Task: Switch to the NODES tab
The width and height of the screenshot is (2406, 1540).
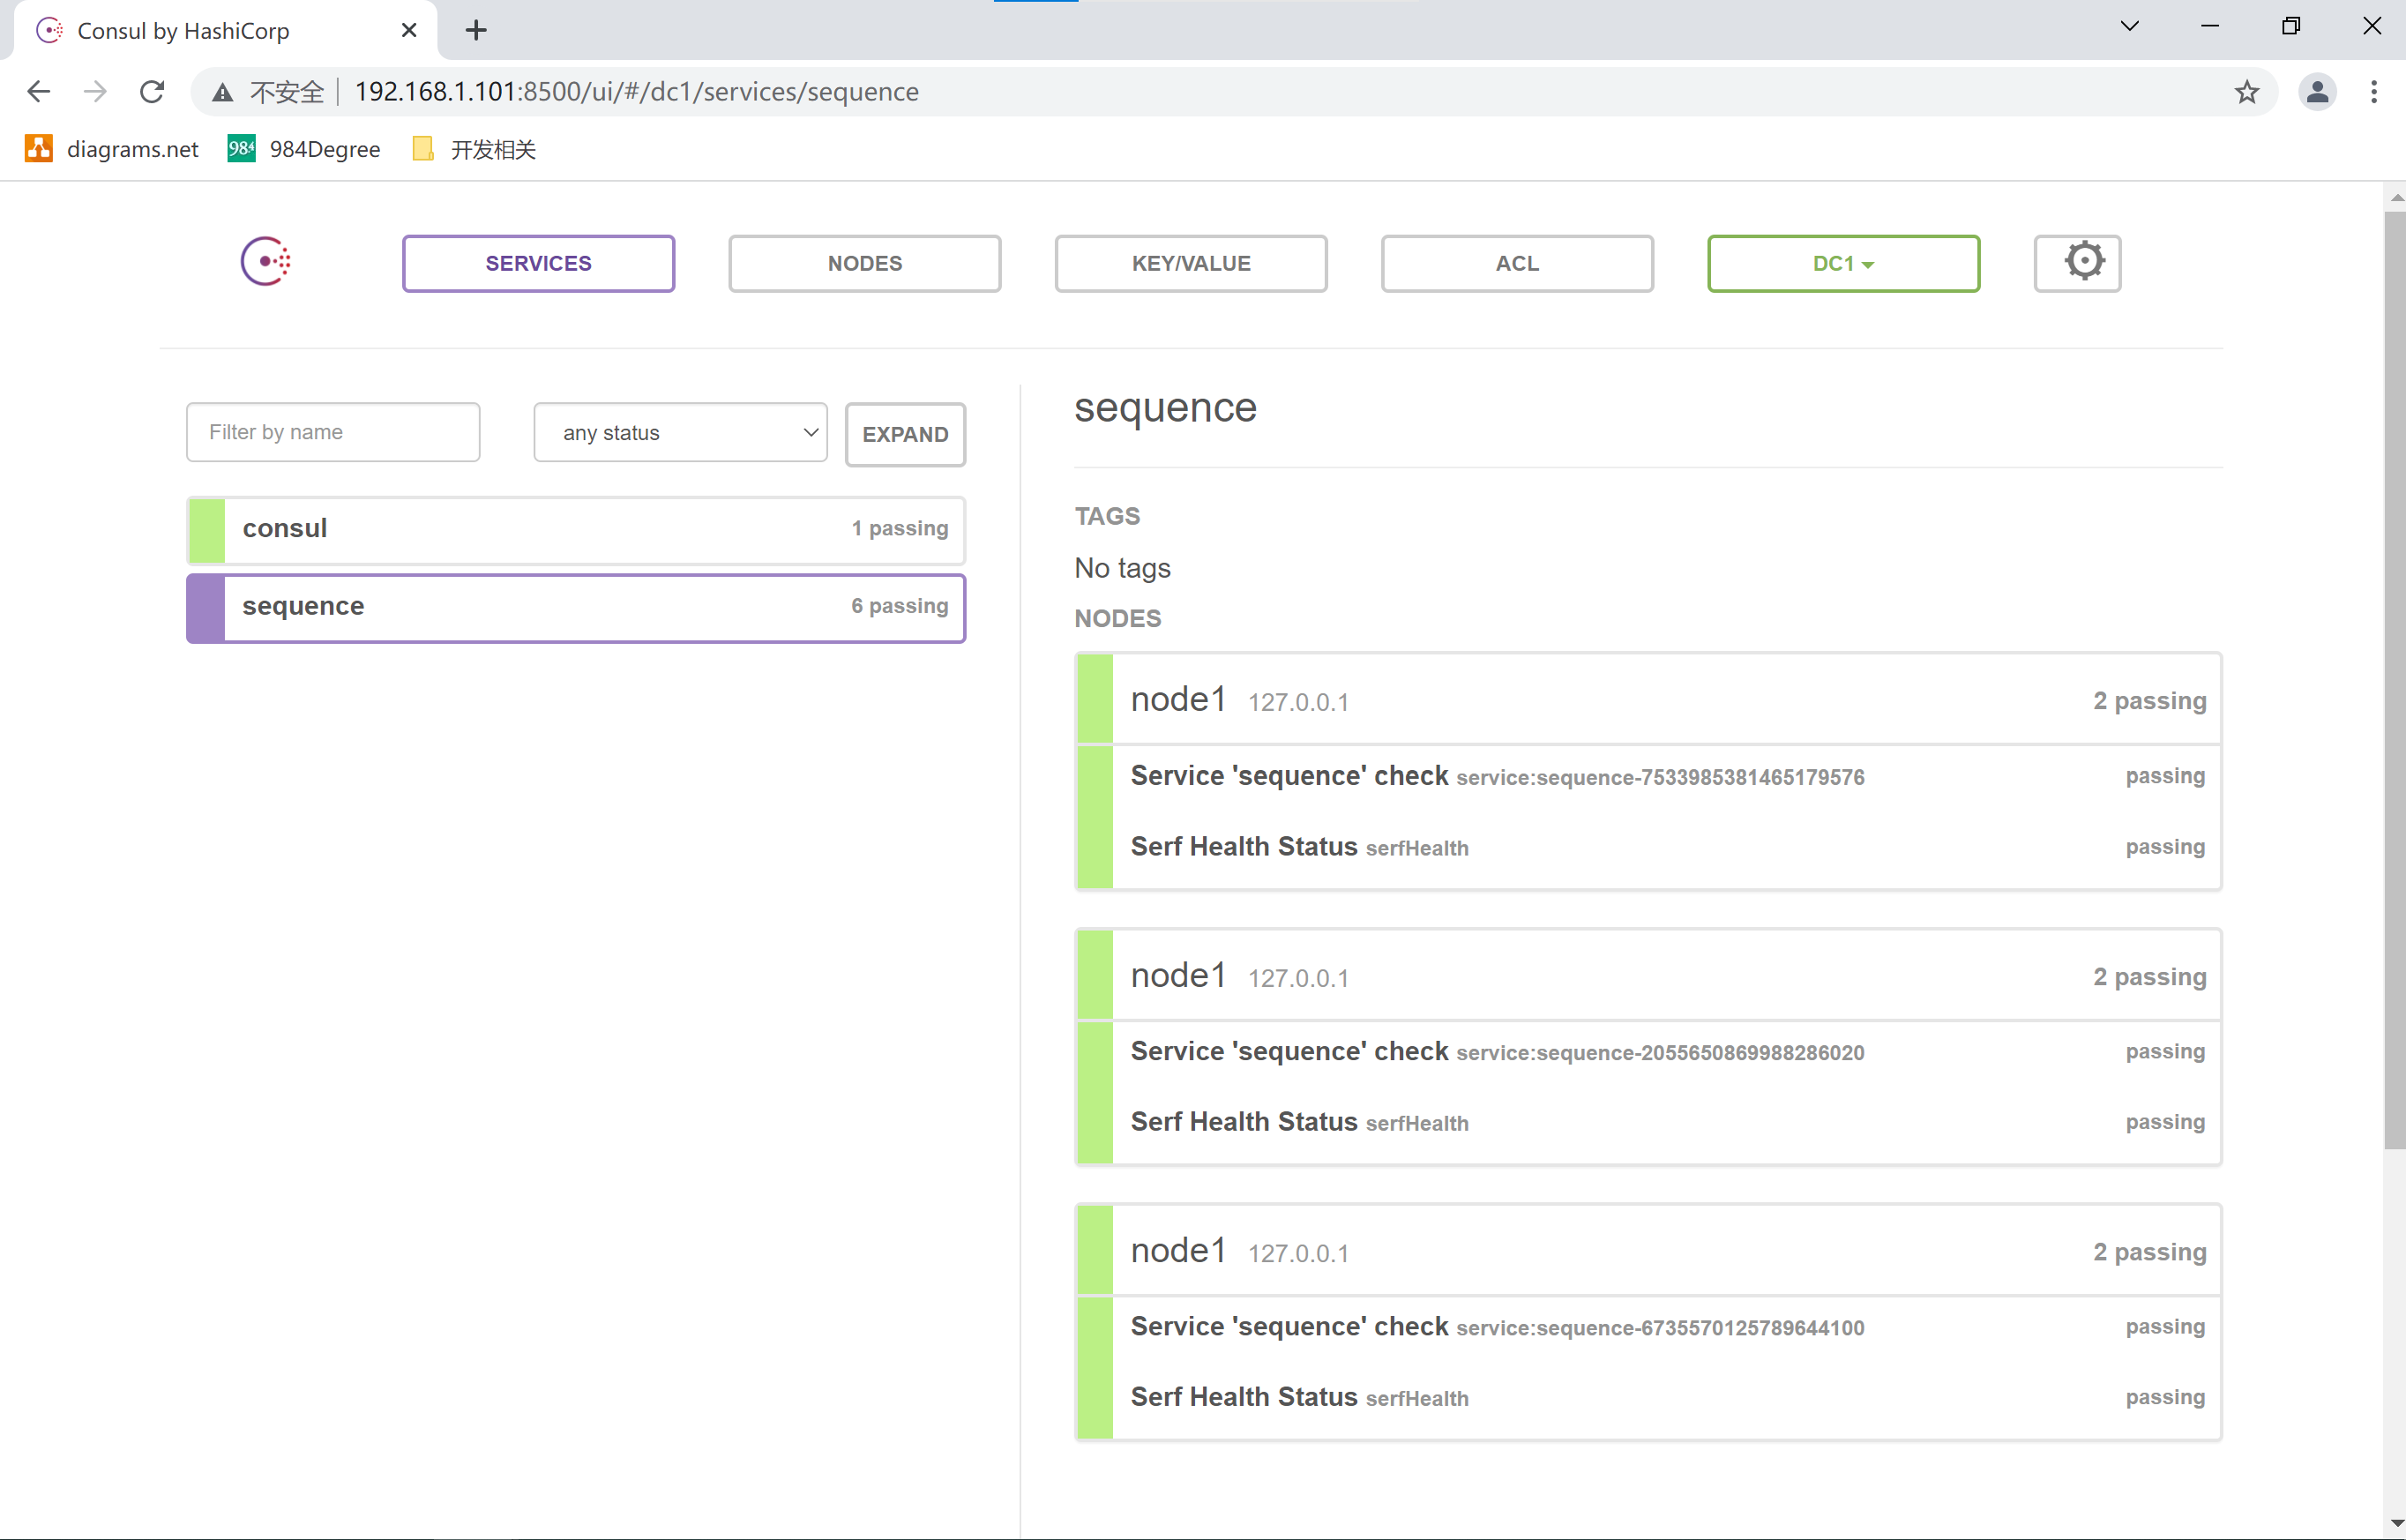Action: 864,263
